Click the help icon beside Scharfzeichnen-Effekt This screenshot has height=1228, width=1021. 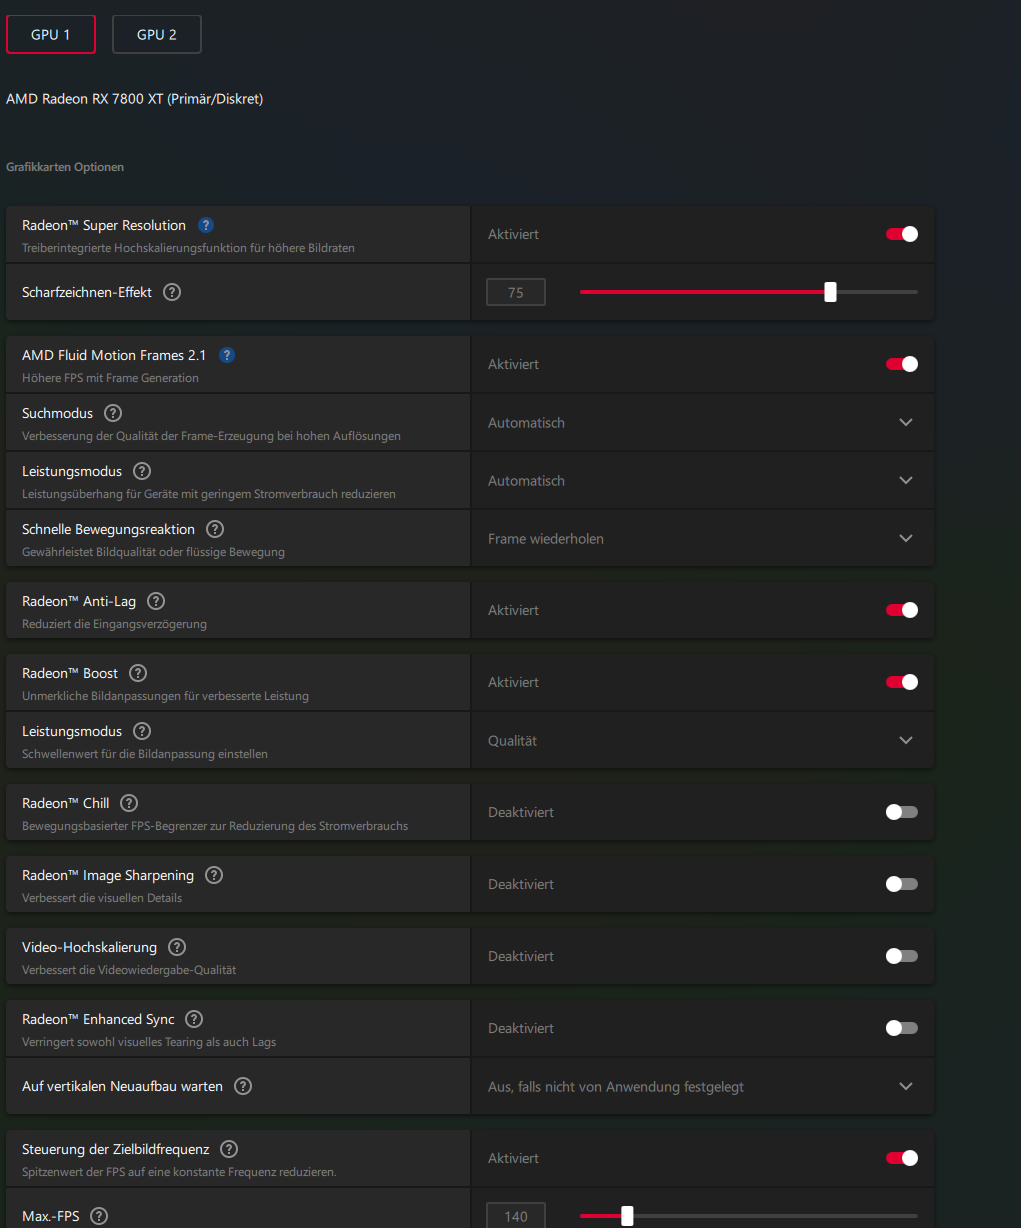[172, 293]
